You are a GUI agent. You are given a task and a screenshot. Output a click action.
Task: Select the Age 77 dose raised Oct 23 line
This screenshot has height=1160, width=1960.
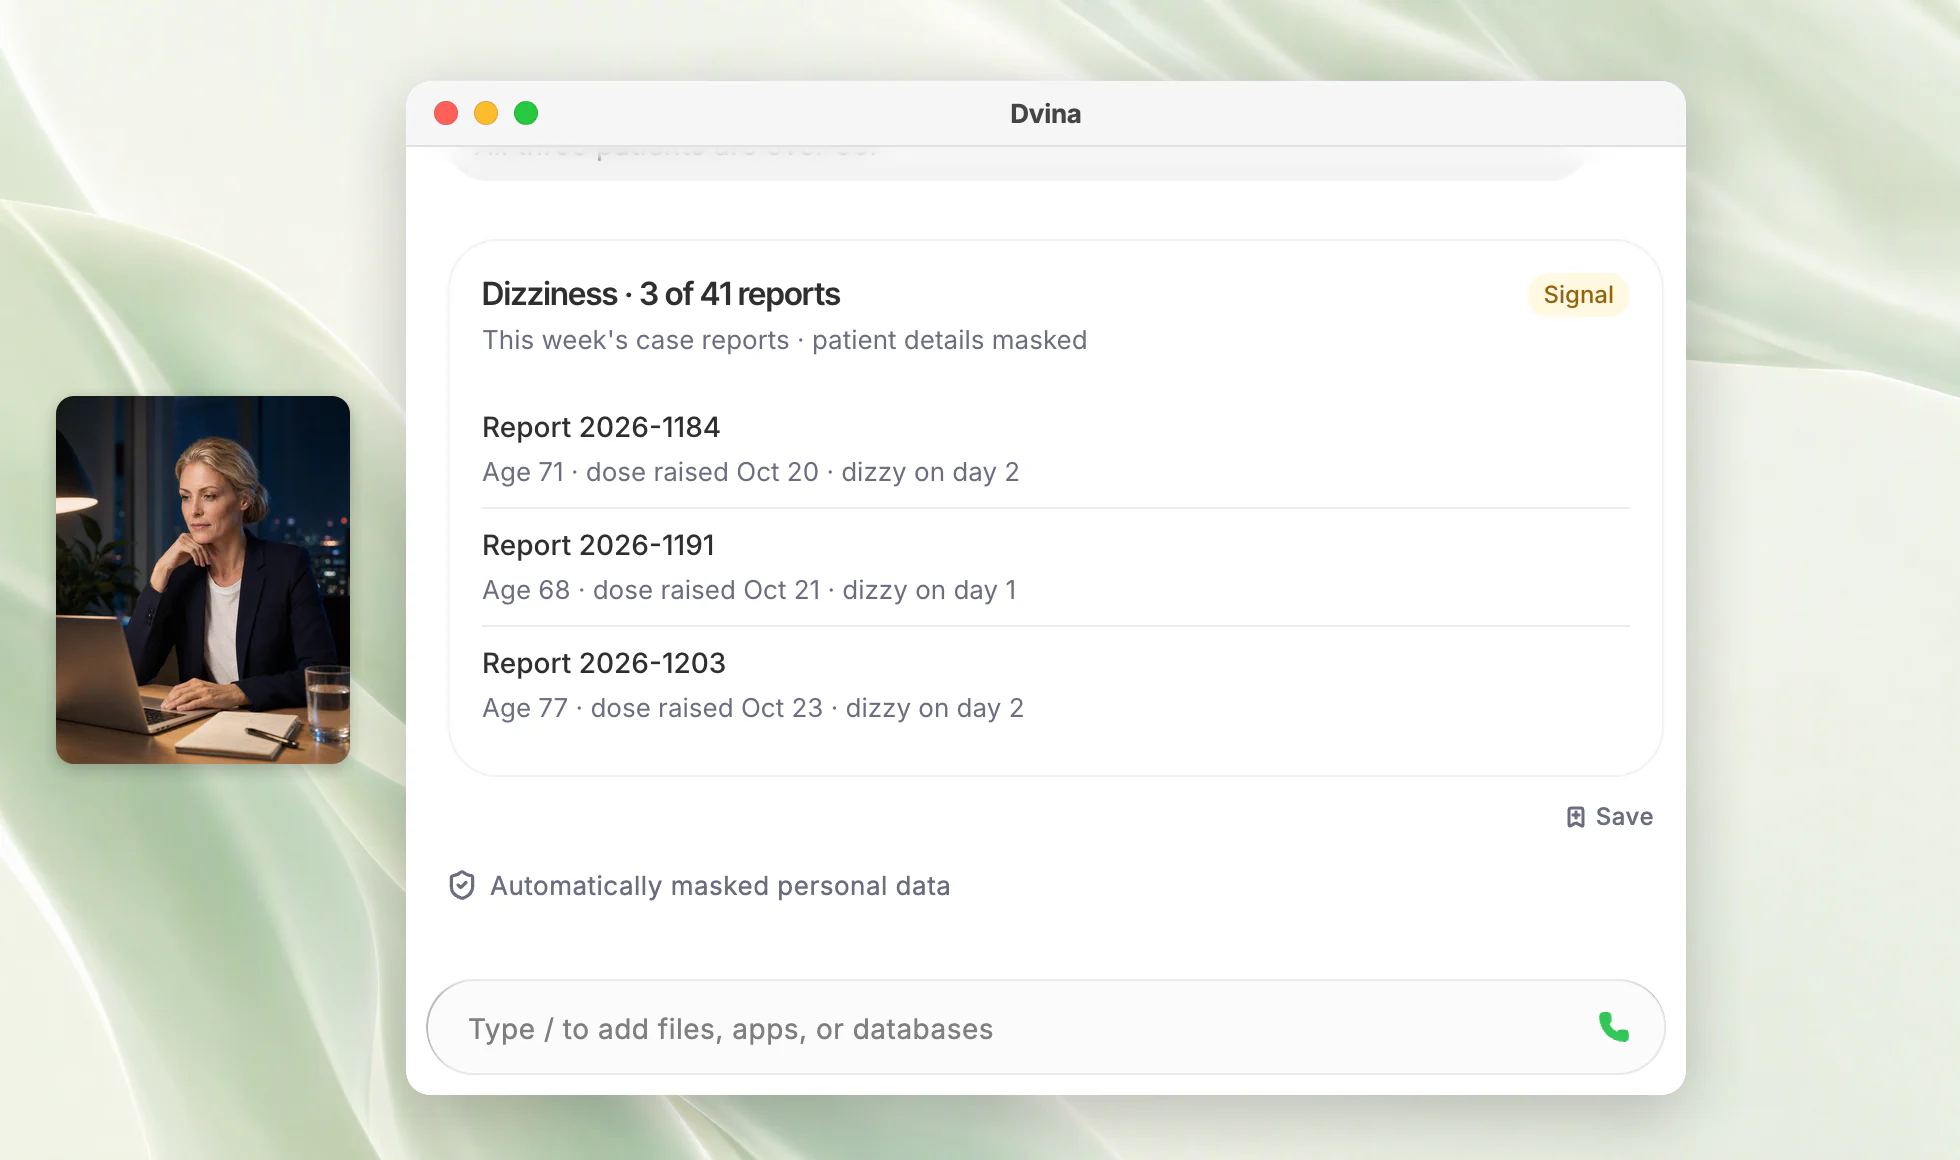(753, 708)
